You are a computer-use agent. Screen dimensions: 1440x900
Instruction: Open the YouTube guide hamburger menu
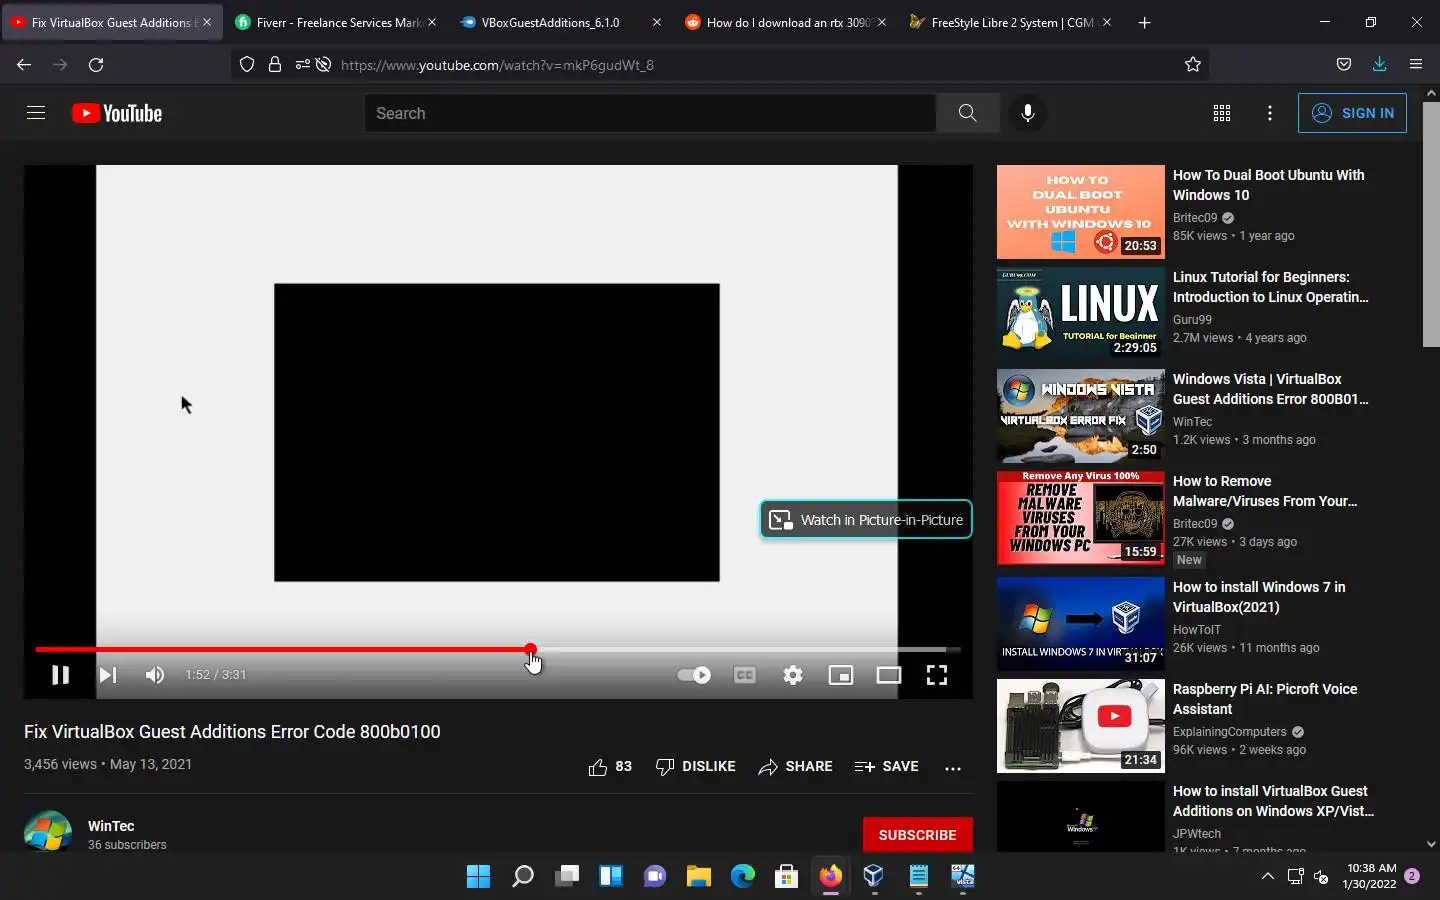[x=36, y=113]
